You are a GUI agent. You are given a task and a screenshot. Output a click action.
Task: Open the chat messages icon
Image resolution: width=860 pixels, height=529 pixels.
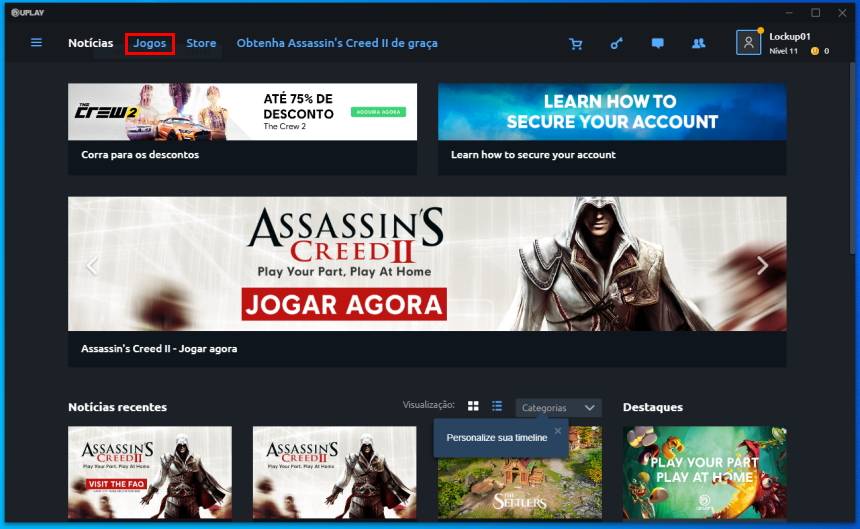[x=657, y=44]
